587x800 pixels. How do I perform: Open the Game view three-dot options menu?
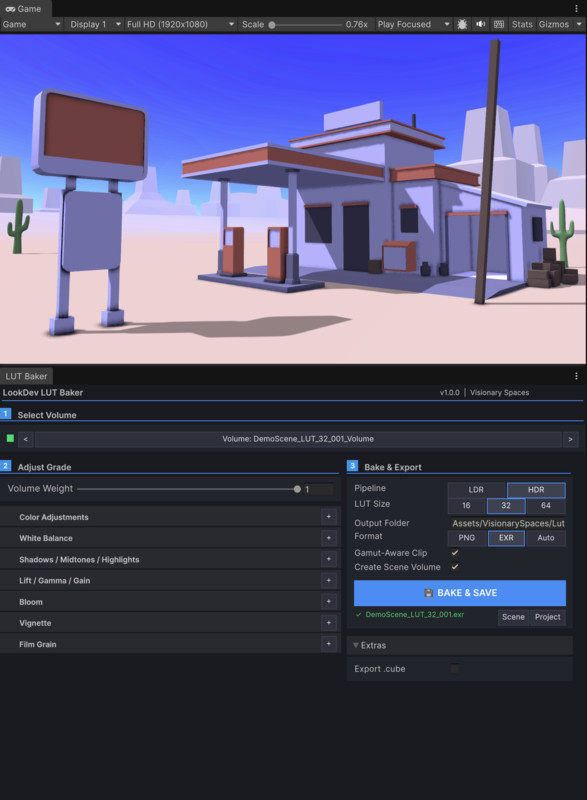coord(576,8)
